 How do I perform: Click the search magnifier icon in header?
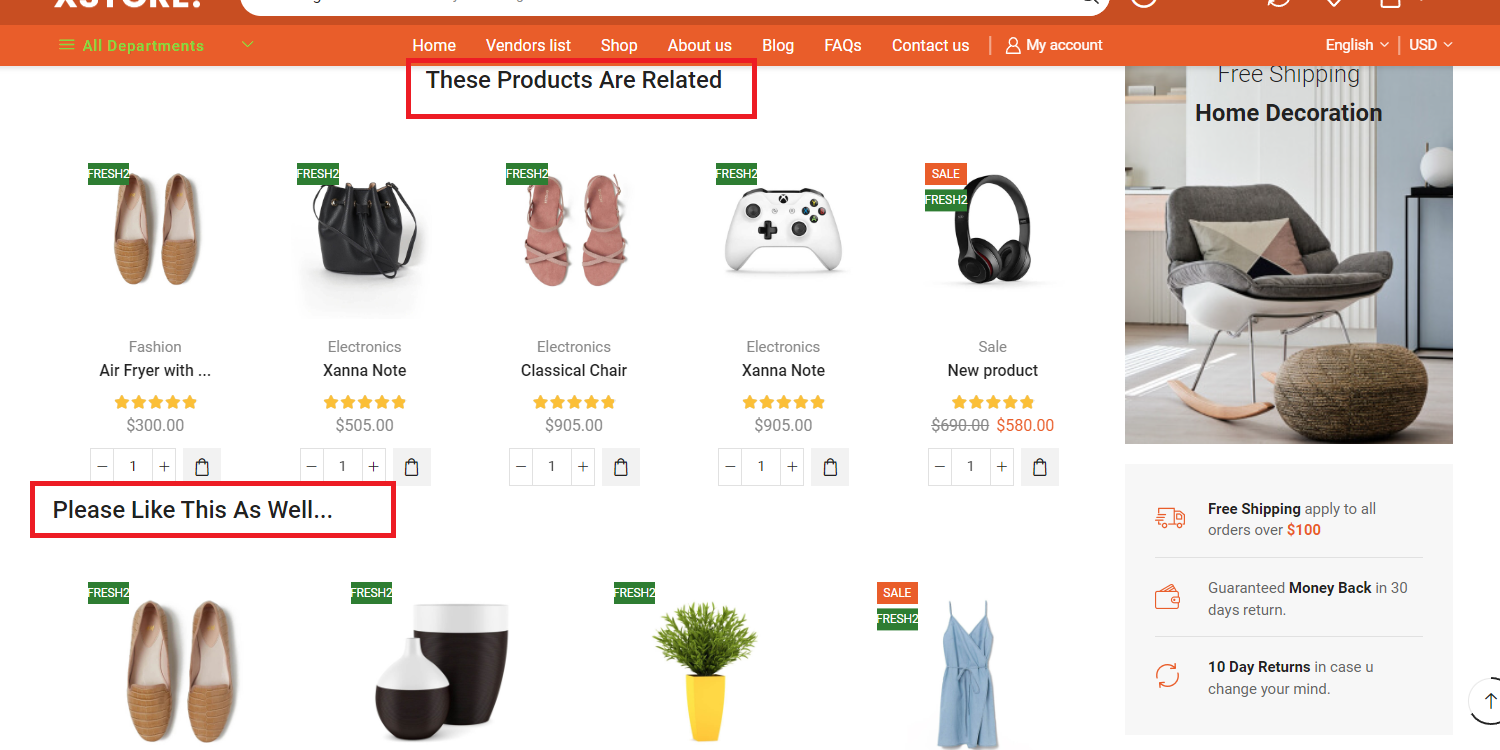pos(1088,3)
